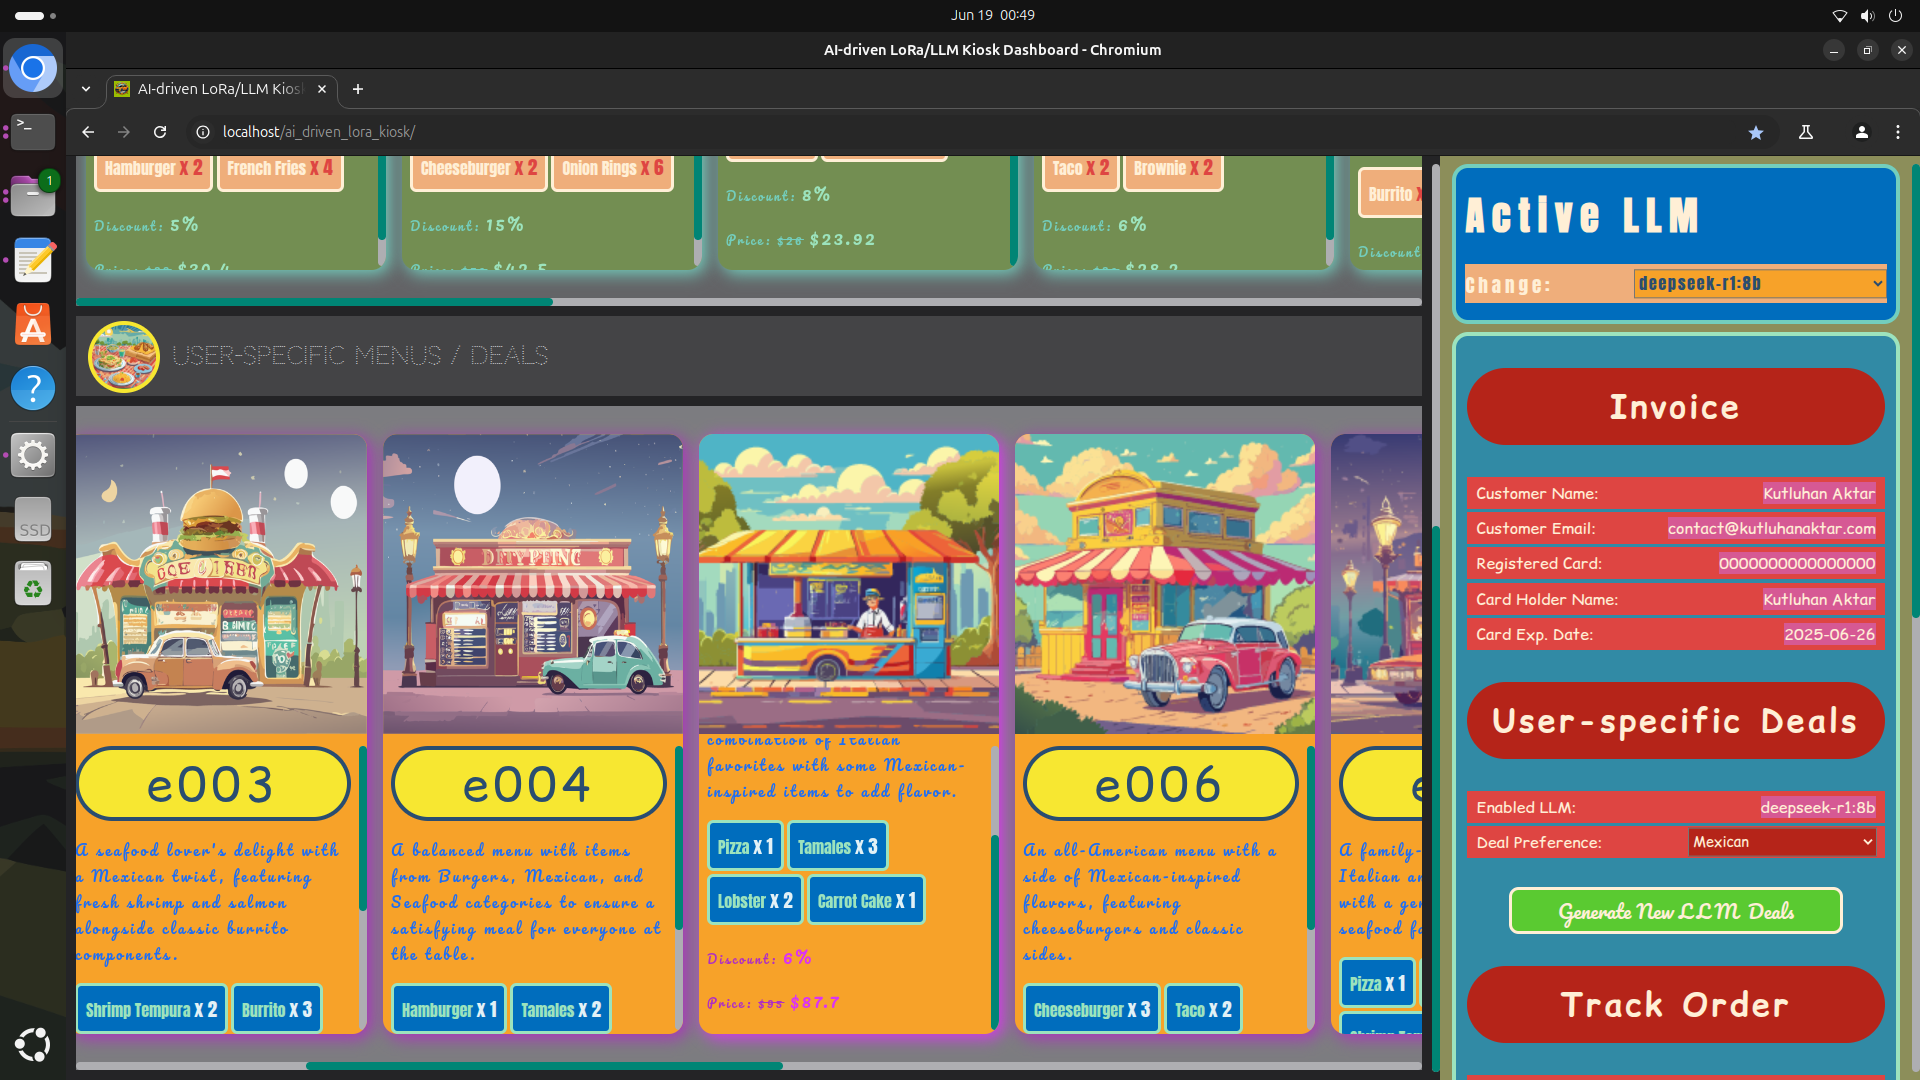Click the Tamales X 3 item tag
This screenshot has height=1080, width=1920.
click(x=838, y=847)
